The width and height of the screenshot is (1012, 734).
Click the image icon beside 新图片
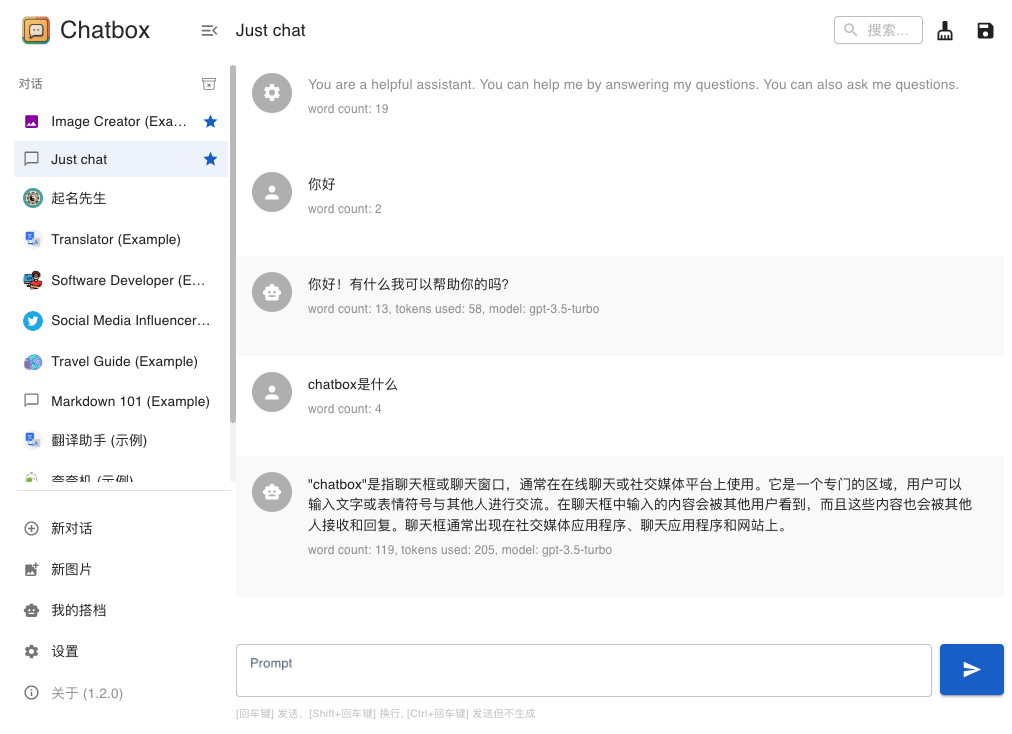tap(32, 569)
